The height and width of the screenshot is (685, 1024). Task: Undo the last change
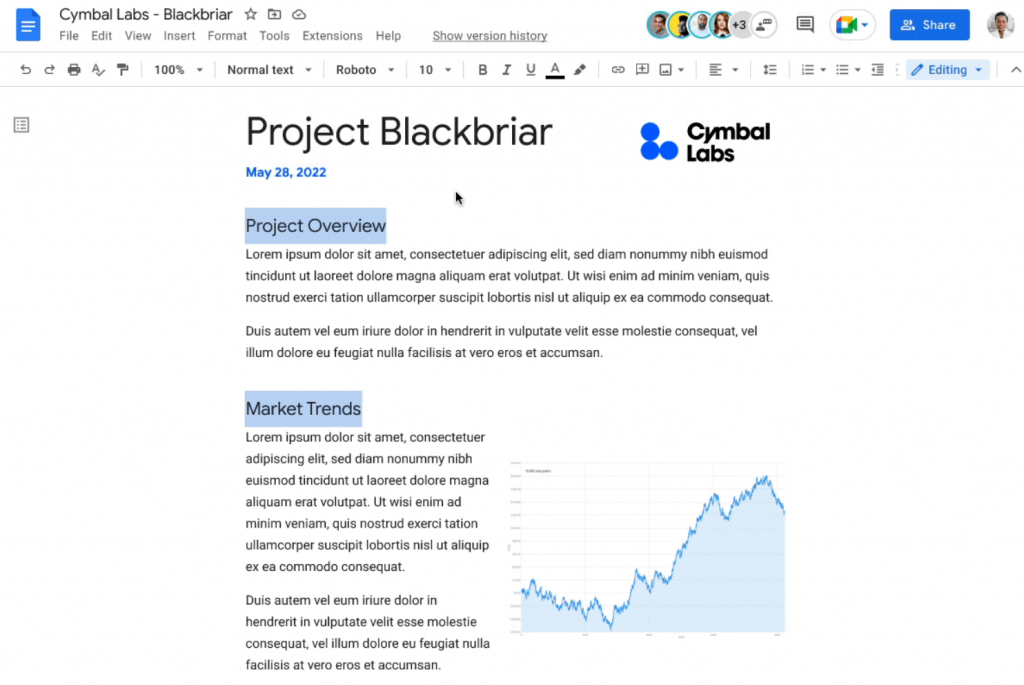point(26,69)
